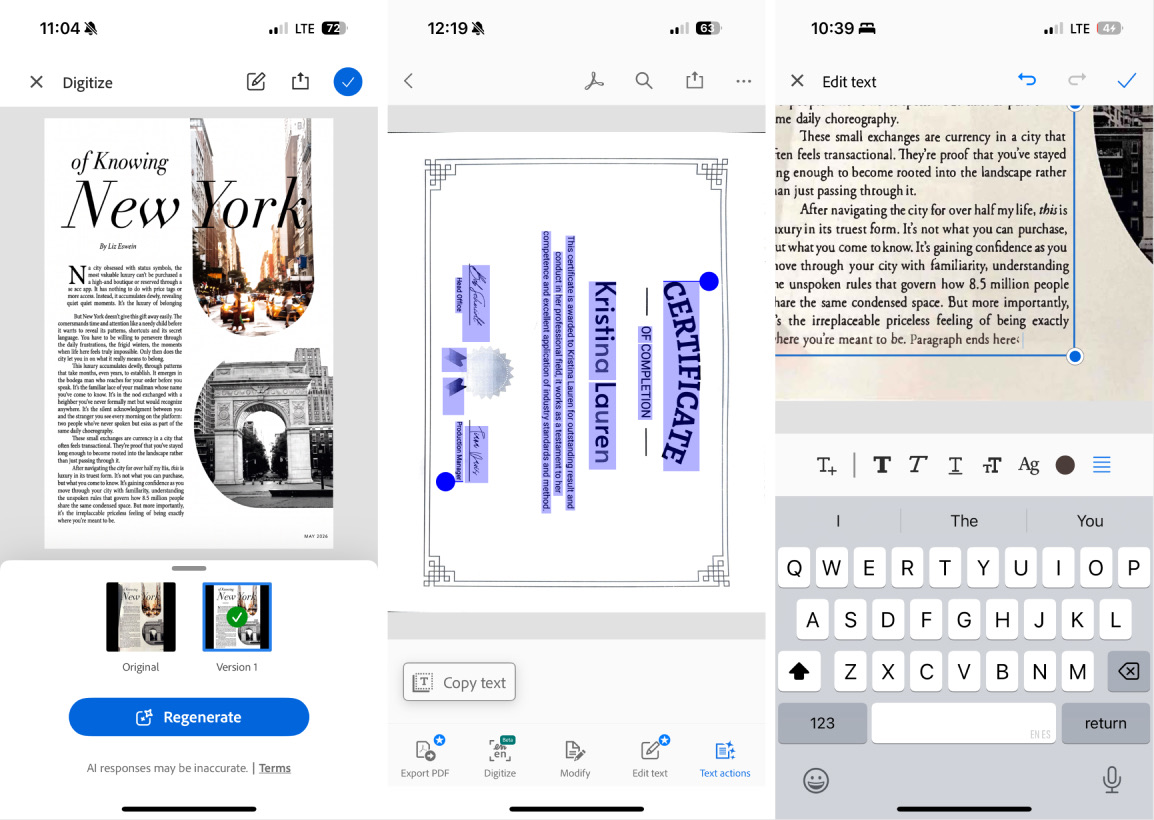Tap the sleep focus bed icon at 10:39
1154x820 pixels.
click(x=868, y=28)
